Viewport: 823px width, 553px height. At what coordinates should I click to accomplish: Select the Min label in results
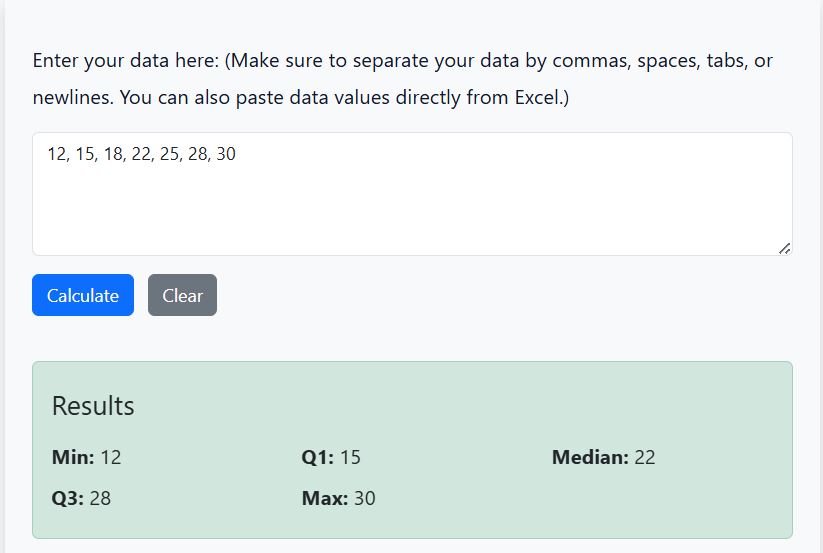[x=73, y=457]
